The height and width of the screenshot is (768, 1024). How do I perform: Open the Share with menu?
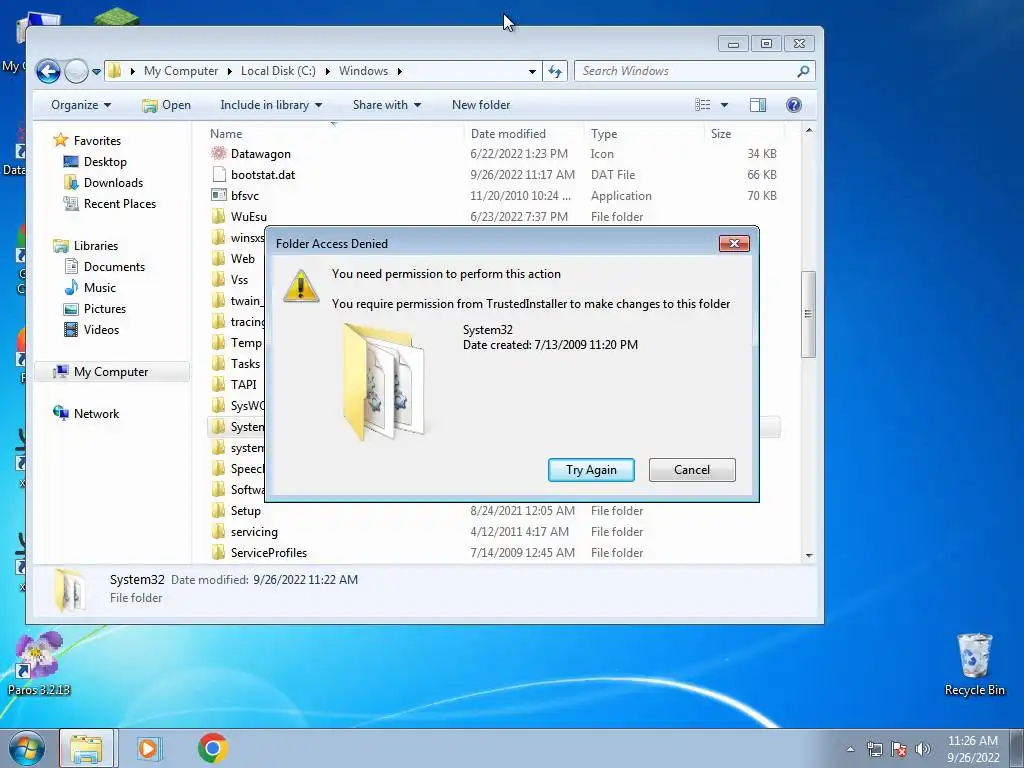coord(387,105)
